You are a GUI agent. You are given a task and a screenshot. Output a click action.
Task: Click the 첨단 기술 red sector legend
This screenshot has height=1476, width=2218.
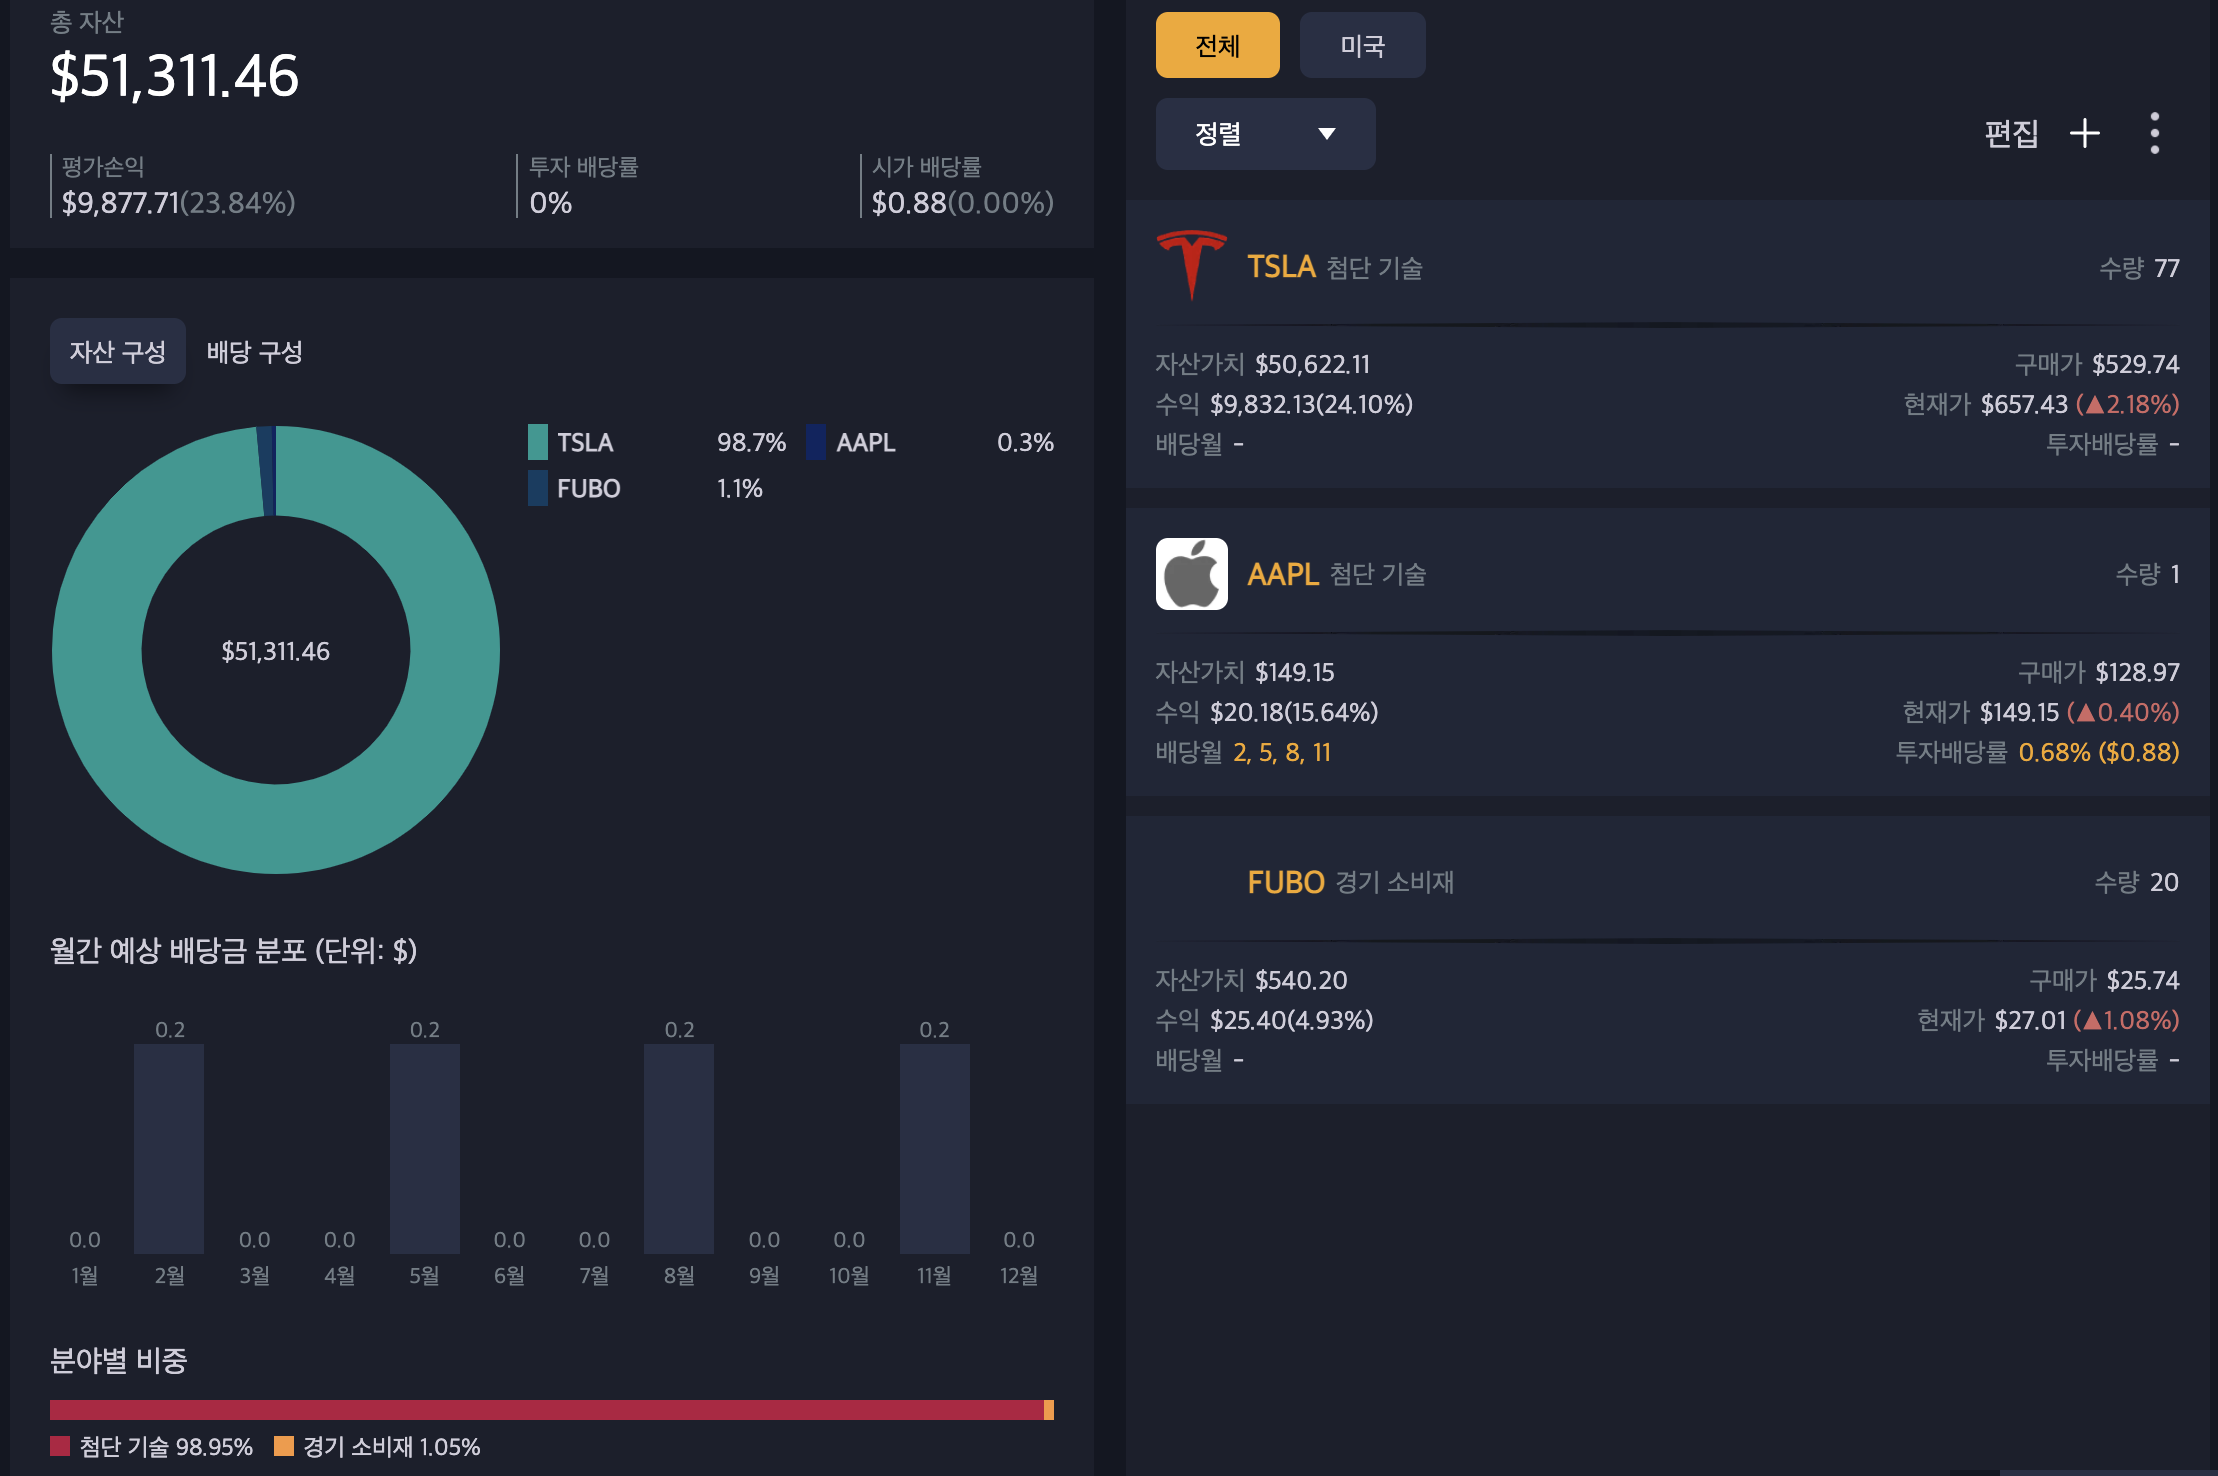tap(60, 1446)
